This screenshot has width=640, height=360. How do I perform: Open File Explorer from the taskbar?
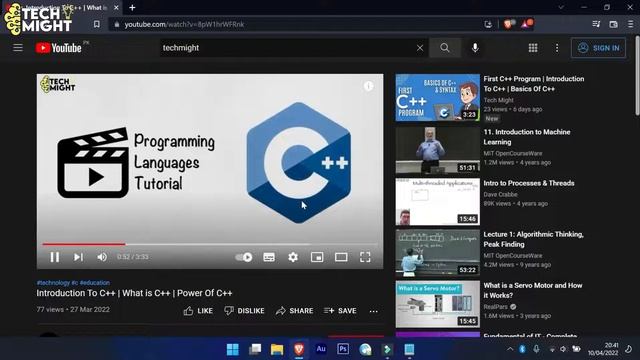(277, 349)
